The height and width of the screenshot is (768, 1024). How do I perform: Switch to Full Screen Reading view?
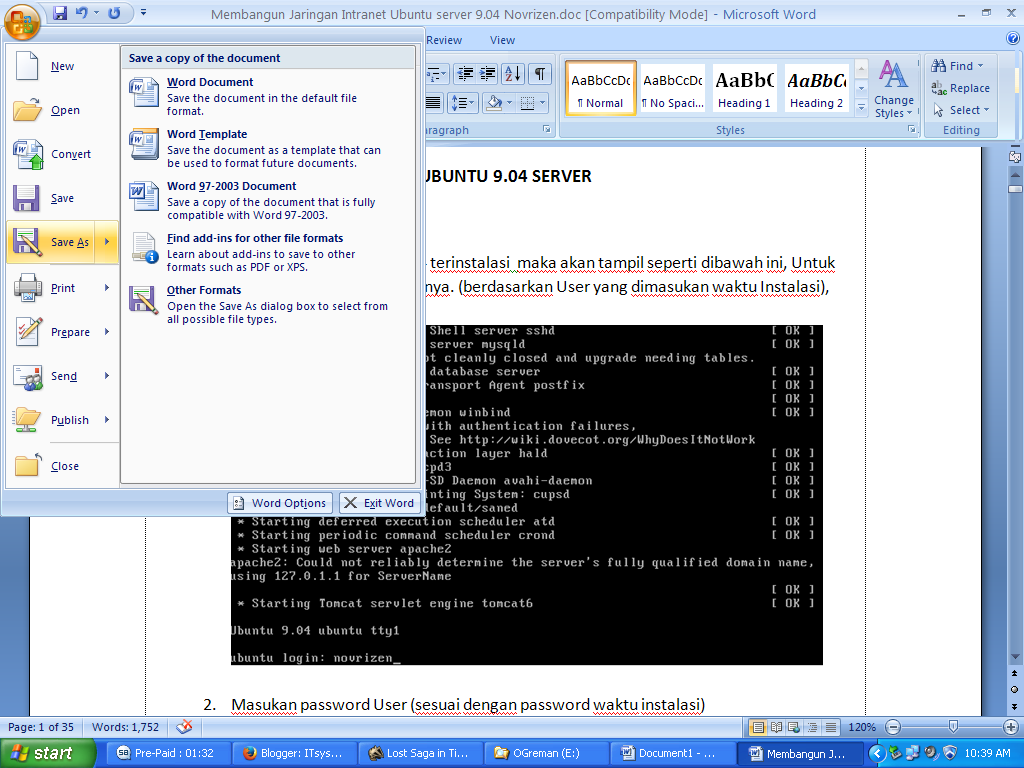point(776,727)
